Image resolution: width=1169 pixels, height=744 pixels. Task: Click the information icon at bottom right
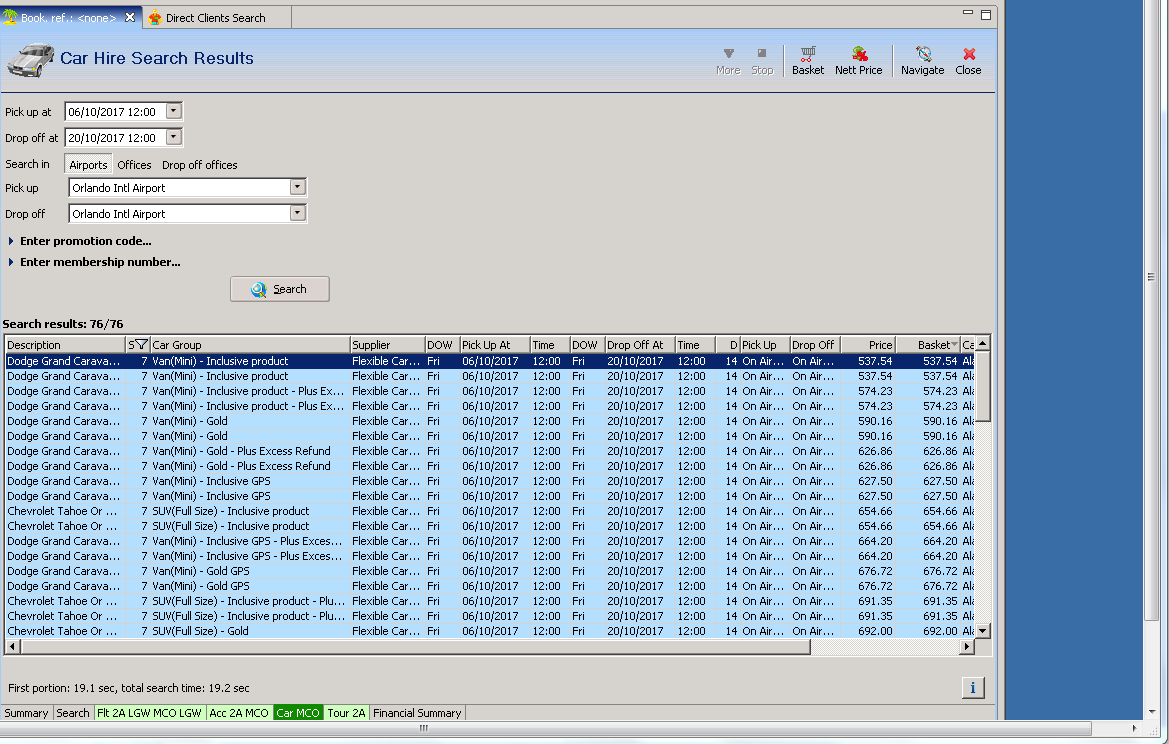click(972, 688)
